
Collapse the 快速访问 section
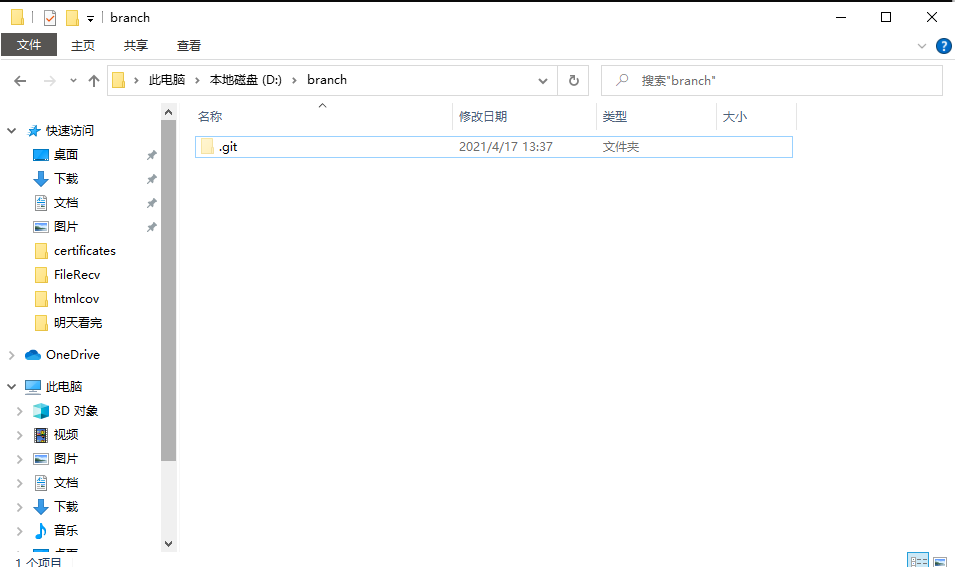(12, 131)
